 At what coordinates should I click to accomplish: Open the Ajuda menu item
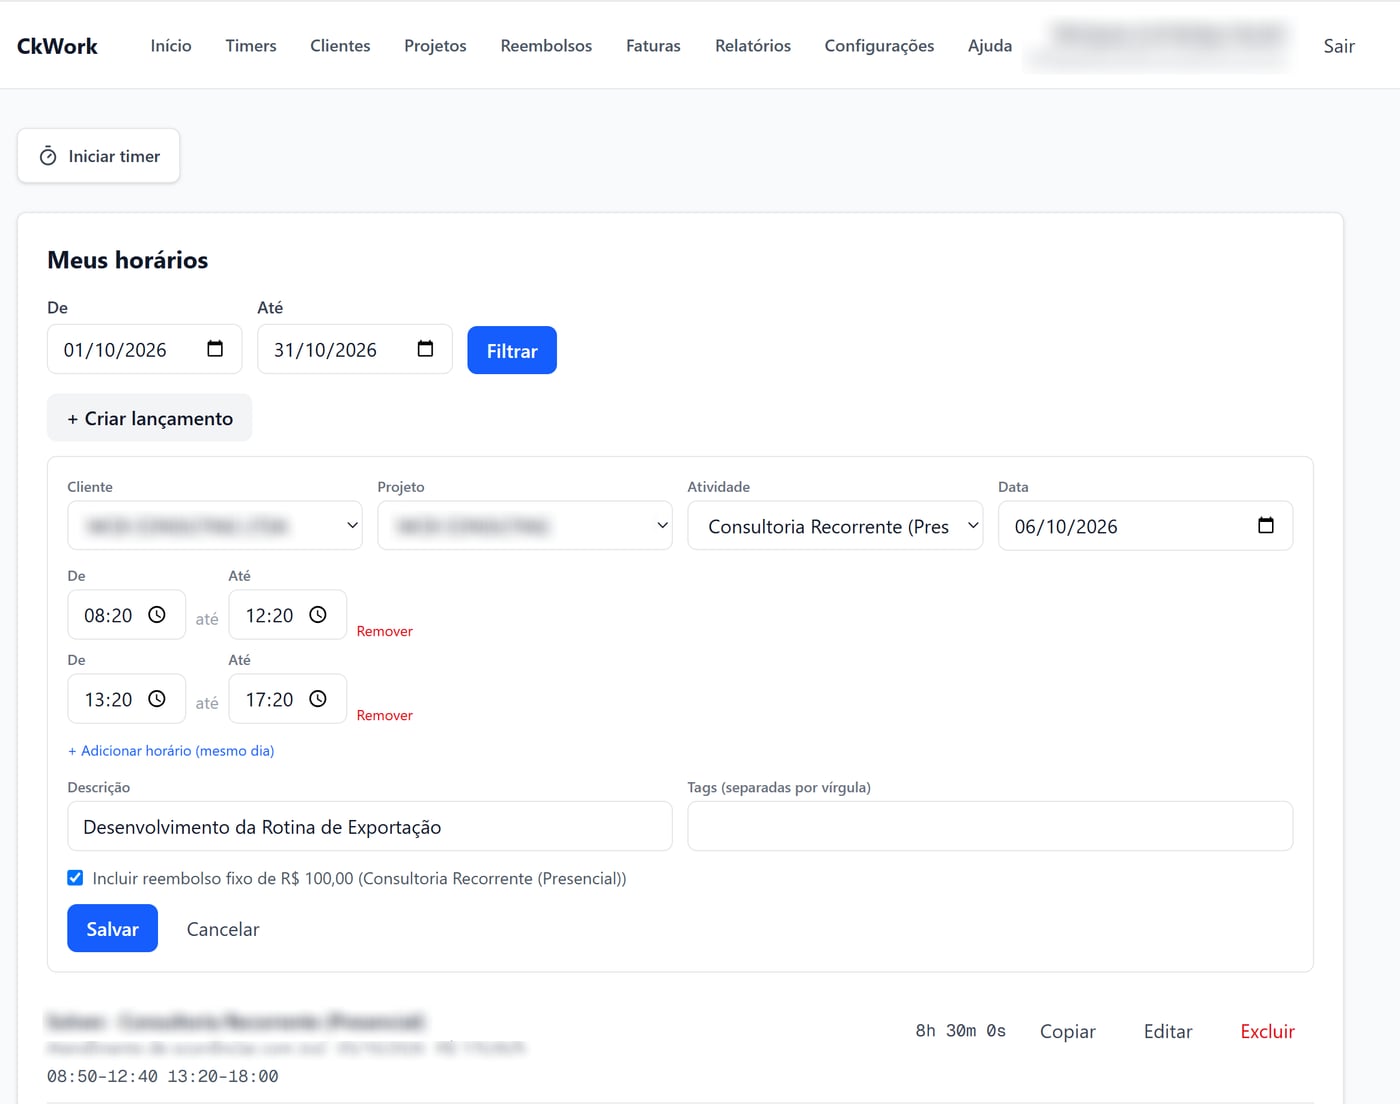(990, 46)
